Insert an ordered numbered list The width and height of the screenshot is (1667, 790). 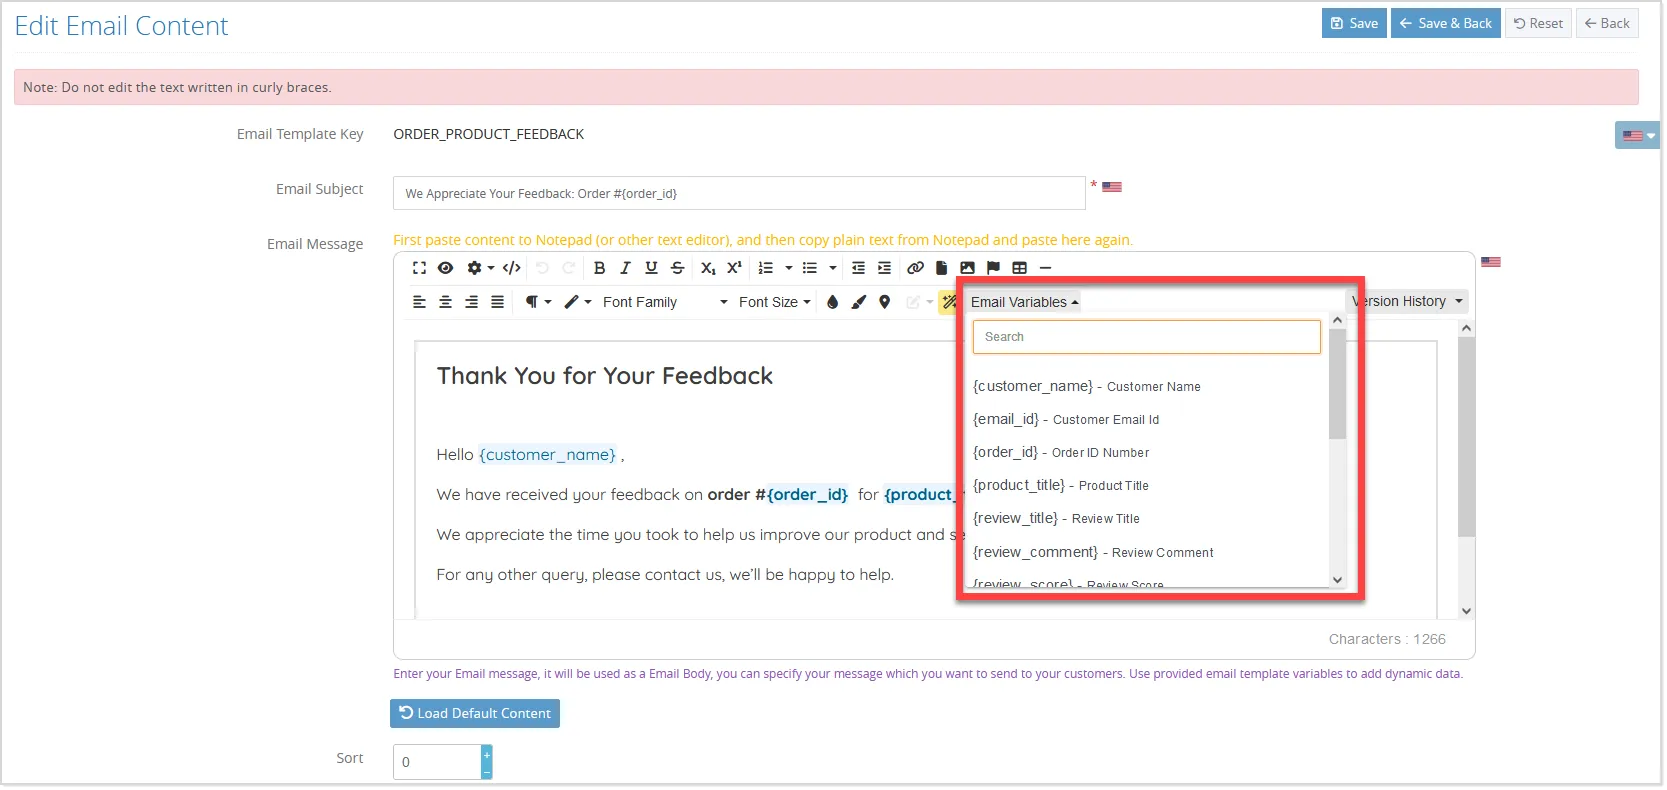(x=766, y=268)
